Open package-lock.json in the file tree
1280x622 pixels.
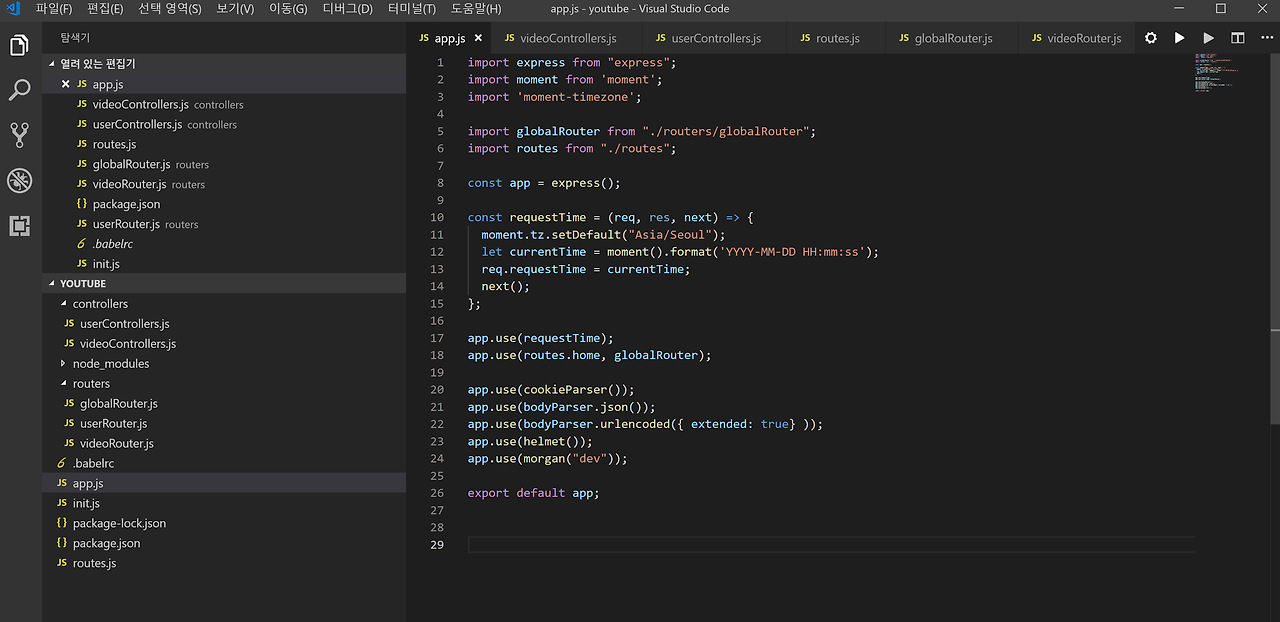pyautogui.click(x=119, y=523)
